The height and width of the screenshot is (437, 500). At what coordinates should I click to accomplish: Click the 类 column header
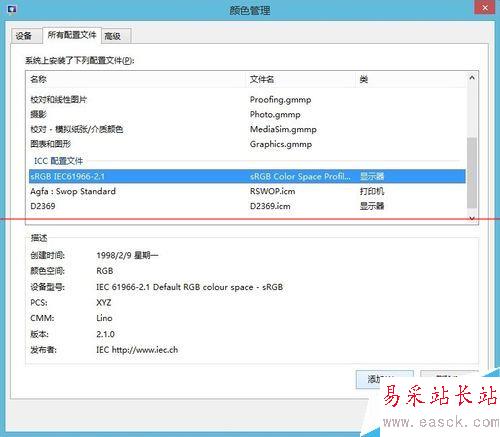click(411, 79)
